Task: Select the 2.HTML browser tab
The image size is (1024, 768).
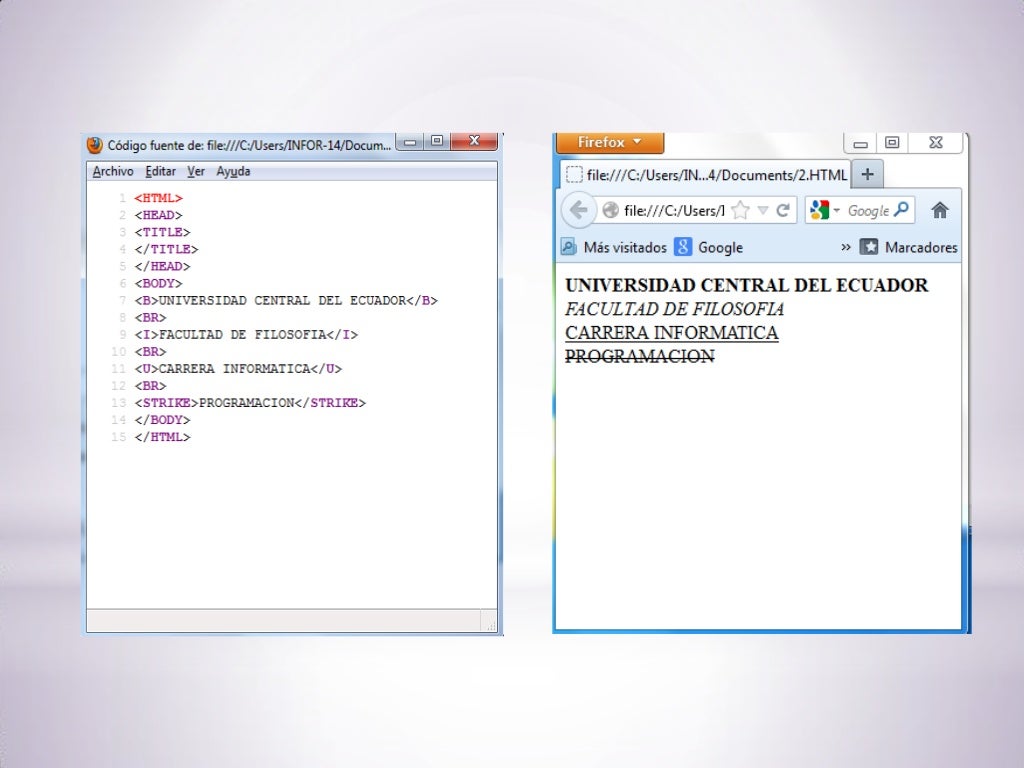Action: pos(706,175)
